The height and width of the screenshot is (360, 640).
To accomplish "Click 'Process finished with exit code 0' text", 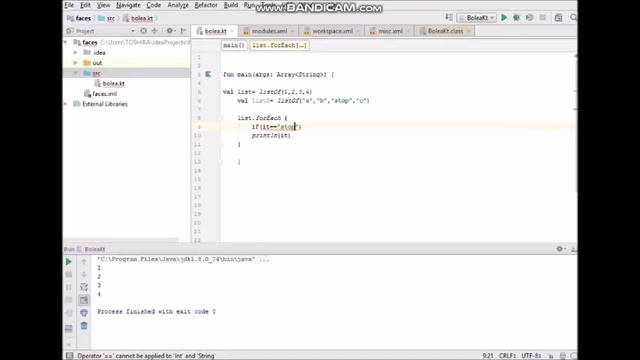I will point(156,311).
